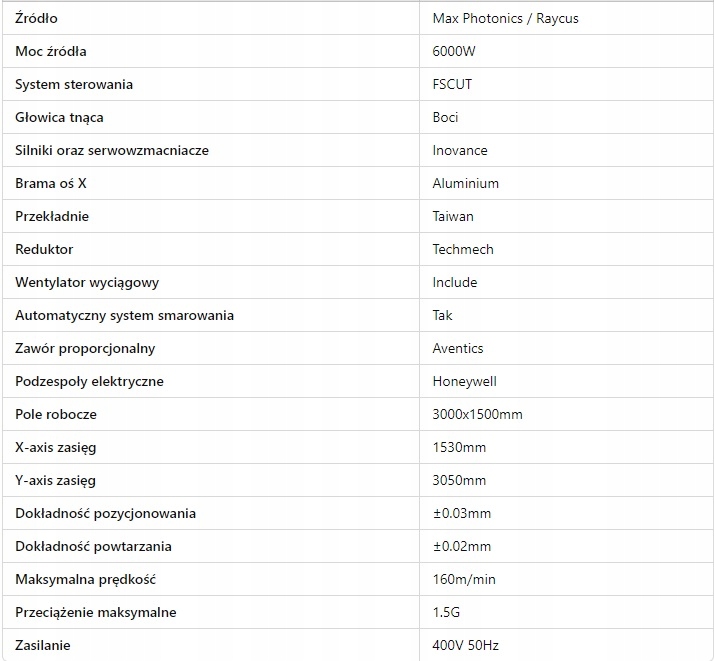The height and width of the screenshot is (661, 714).
Task: Select the "Dokładność pozycjonowania" row label
Action: tap(106, 513)
